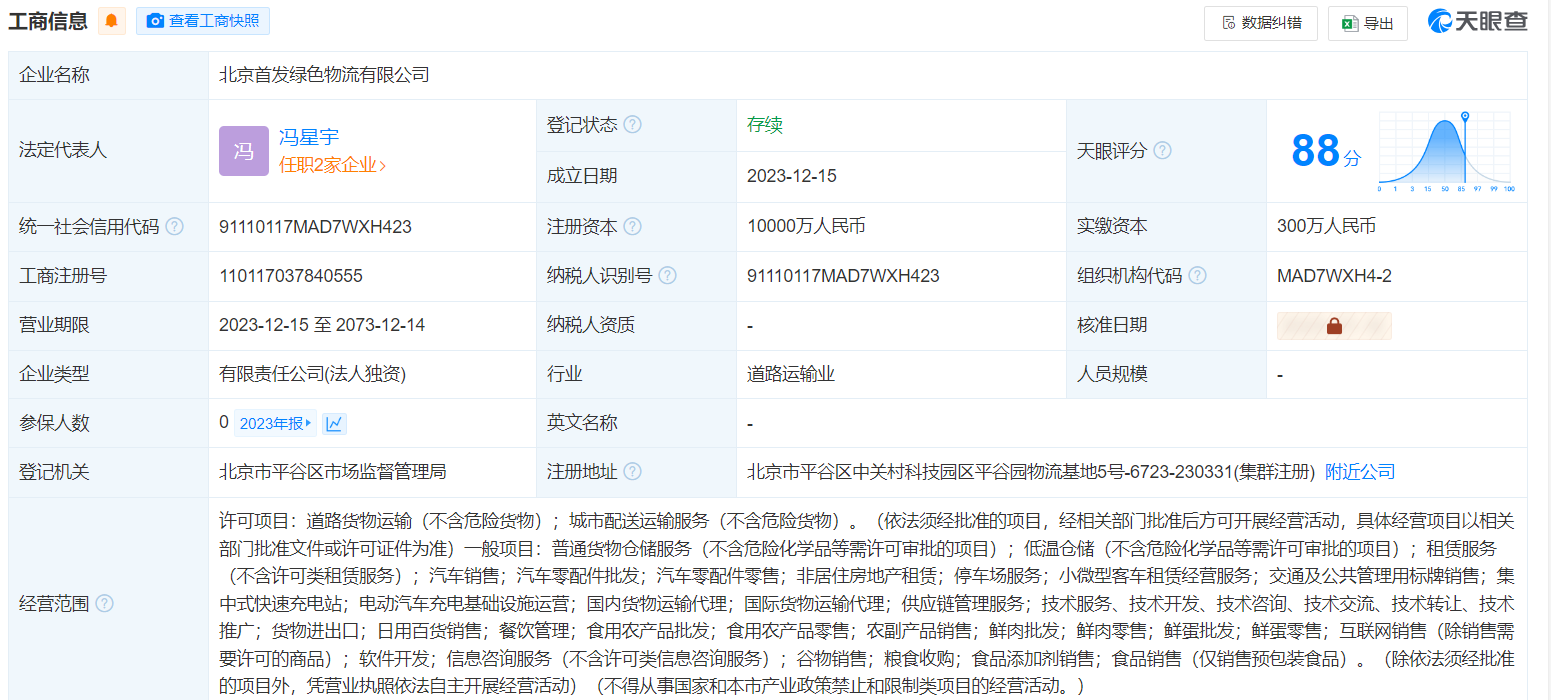This screenshot has height=700, width=1551.
Task: Expand the 2023年报 dropdown tag
Action: click(276, 424)
